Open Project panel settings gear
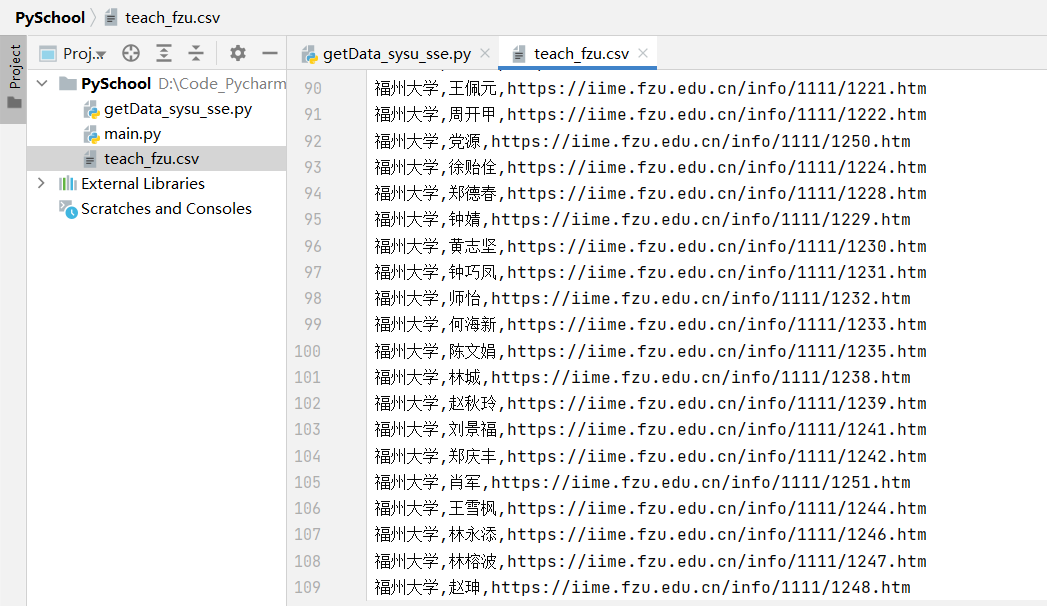Viewport: 1047px width, 606px height. 238,53
